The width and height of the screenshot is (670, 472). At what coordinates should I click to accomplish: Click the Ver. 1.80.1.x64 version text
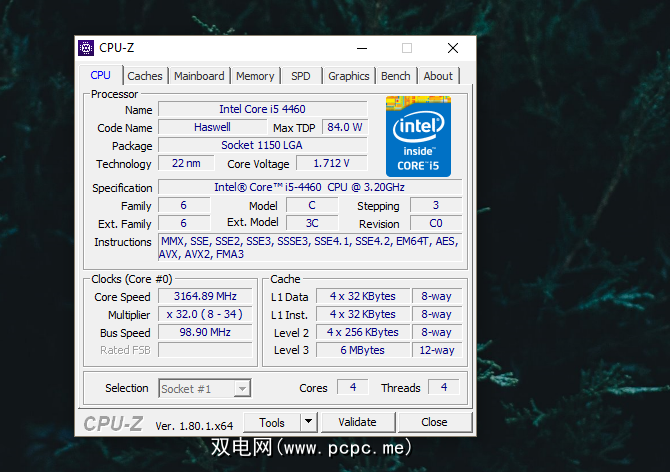click(194, 426)
